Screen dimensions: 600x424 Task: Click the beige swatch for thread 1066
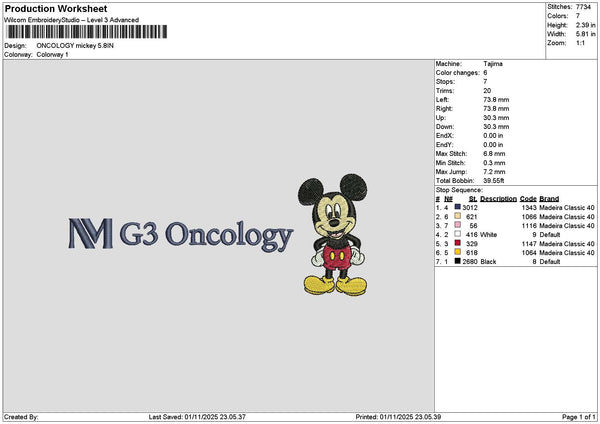pyautogui.click(x=457, y=216)
